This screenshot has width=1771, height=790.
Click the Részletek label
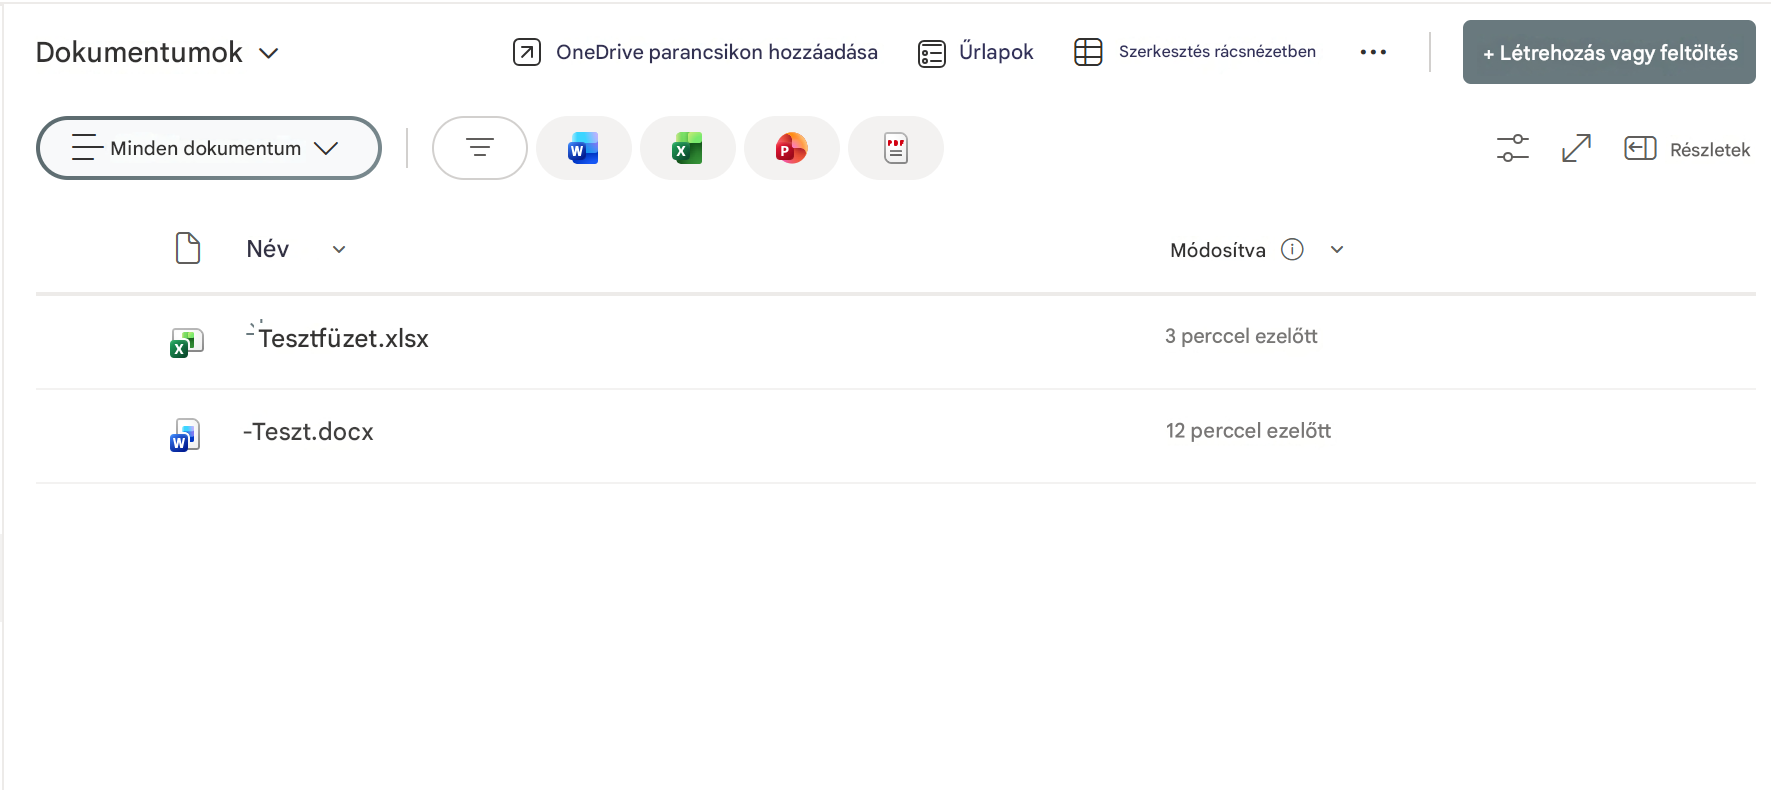pyautogui.click(x=1710, y=149)
